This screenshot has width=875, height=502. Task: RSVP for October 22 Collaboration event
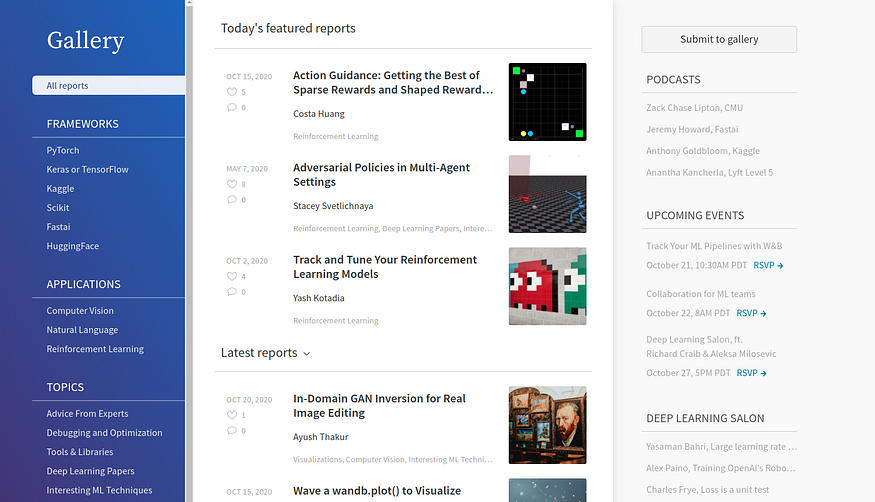751,313
